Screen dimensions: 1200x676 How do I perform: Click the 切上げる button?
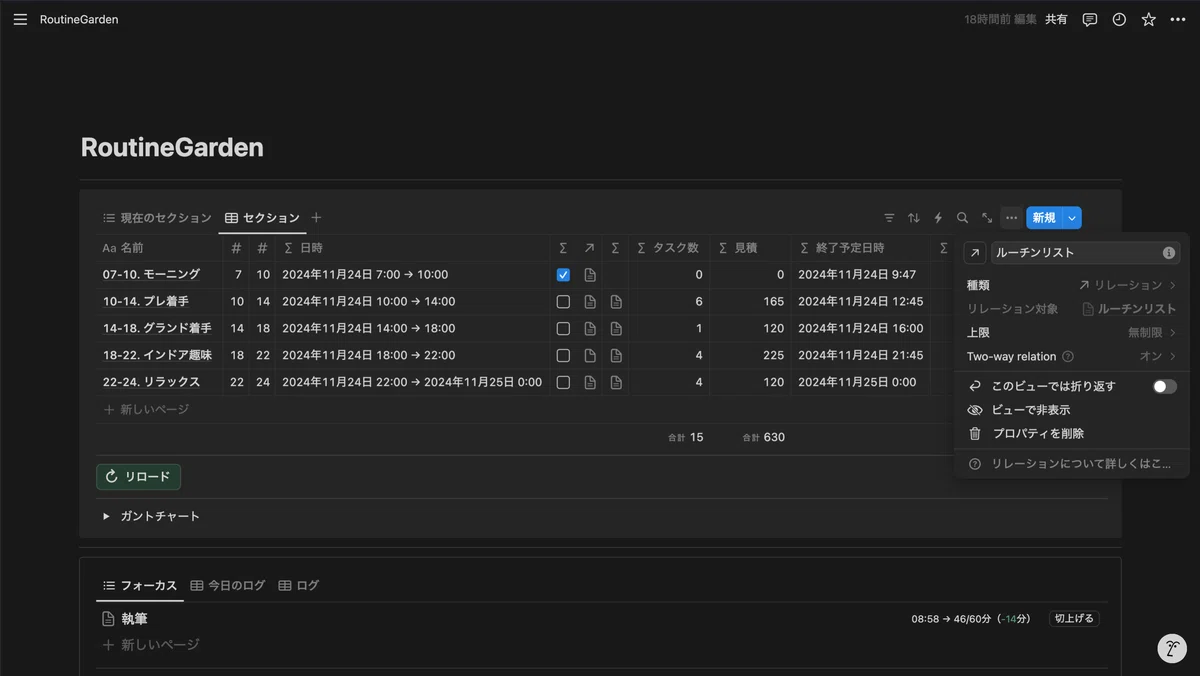(x=1074, y=619)
